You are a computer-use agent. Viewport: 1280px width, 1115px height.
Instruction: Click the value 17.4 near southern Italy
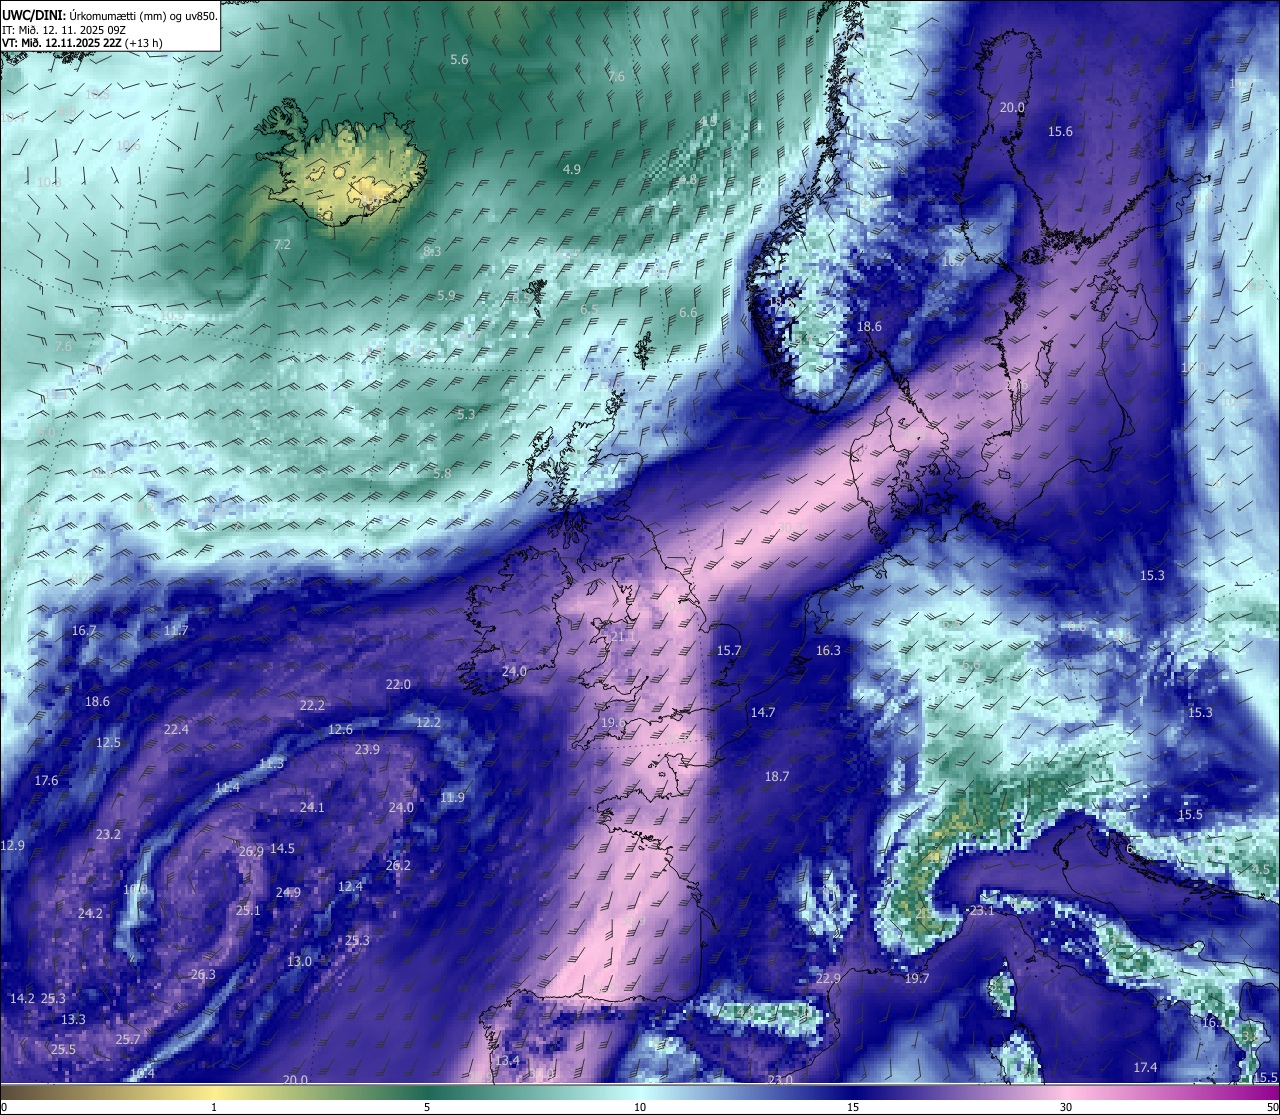click(x=1145, y=1068)
